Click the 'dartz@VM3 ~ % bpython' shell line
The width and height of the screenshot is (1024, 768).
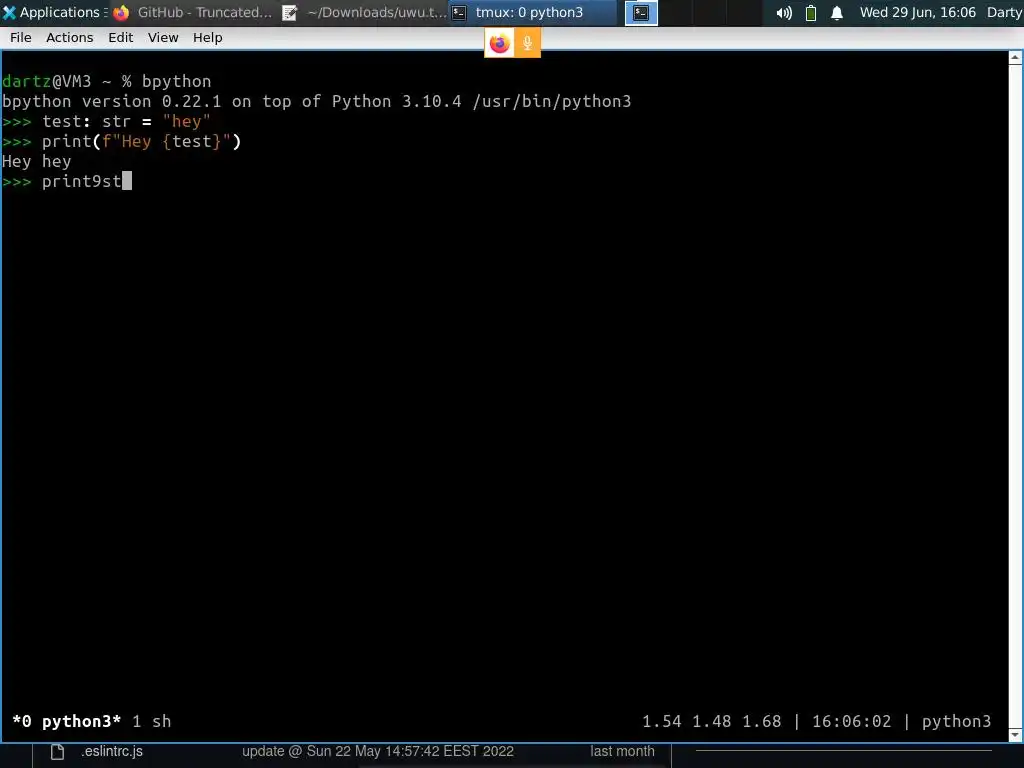[x=106, y=82]
